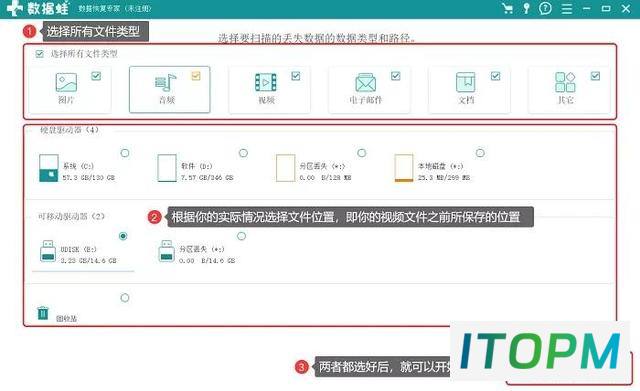Uncheck the 其它 checkbox

click(596, 76)
